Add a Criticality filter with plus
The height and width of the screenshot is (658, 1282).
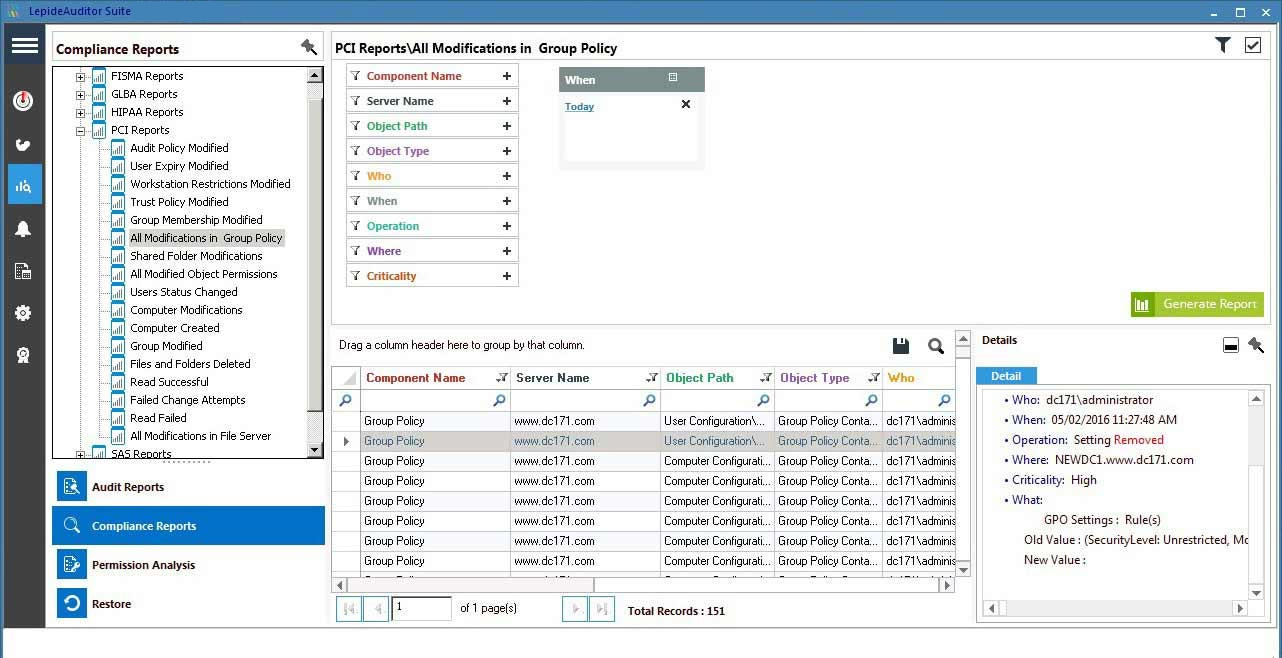(507, 276)
